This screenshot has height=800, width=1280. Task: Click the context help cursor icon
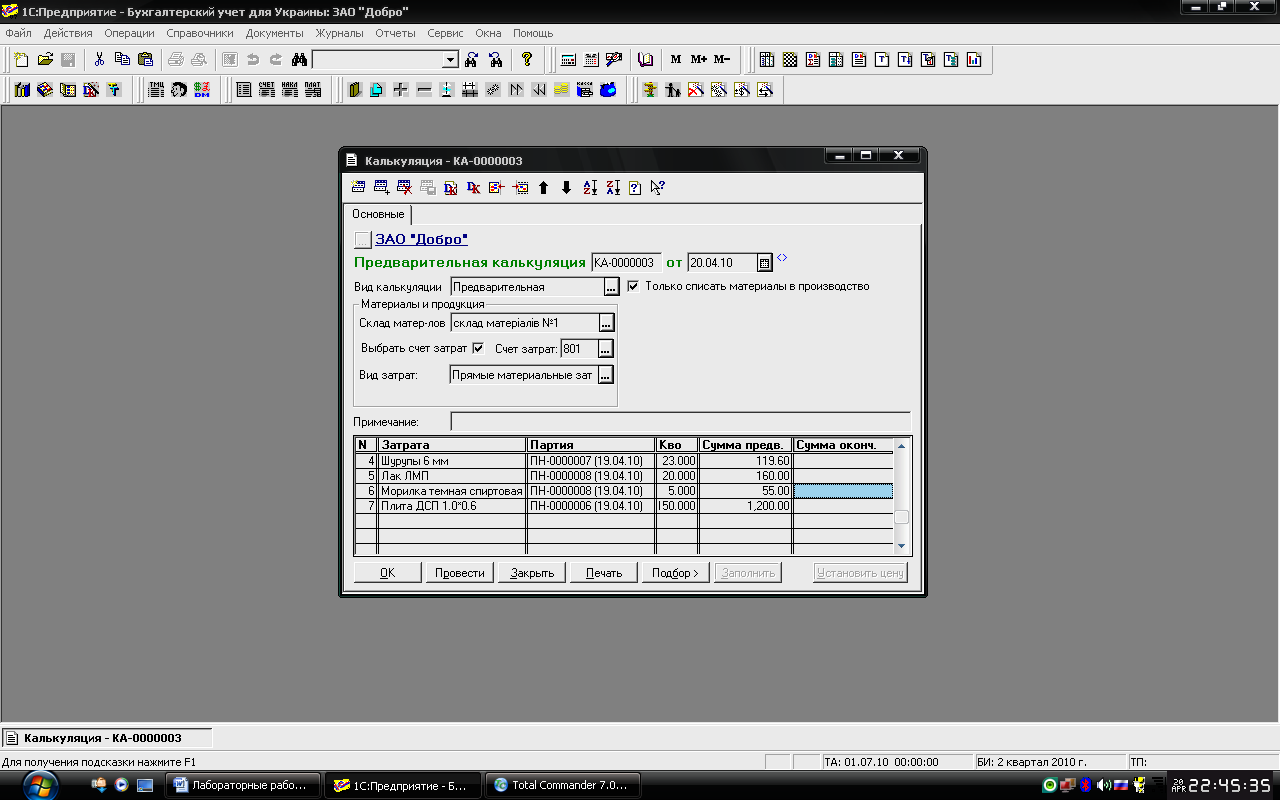658,187
